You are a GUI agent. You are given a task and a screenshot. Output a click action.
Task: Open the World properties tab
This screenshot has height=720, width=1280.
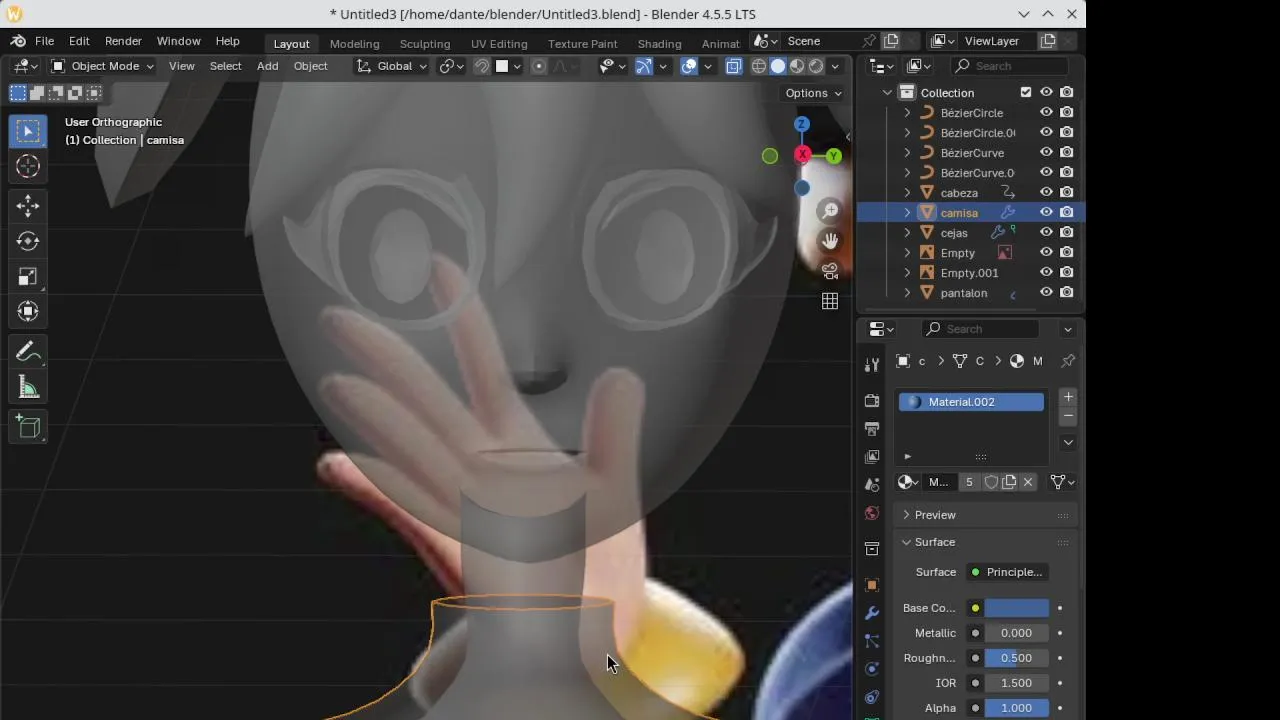pyautogui.click(x=872, y=513)
